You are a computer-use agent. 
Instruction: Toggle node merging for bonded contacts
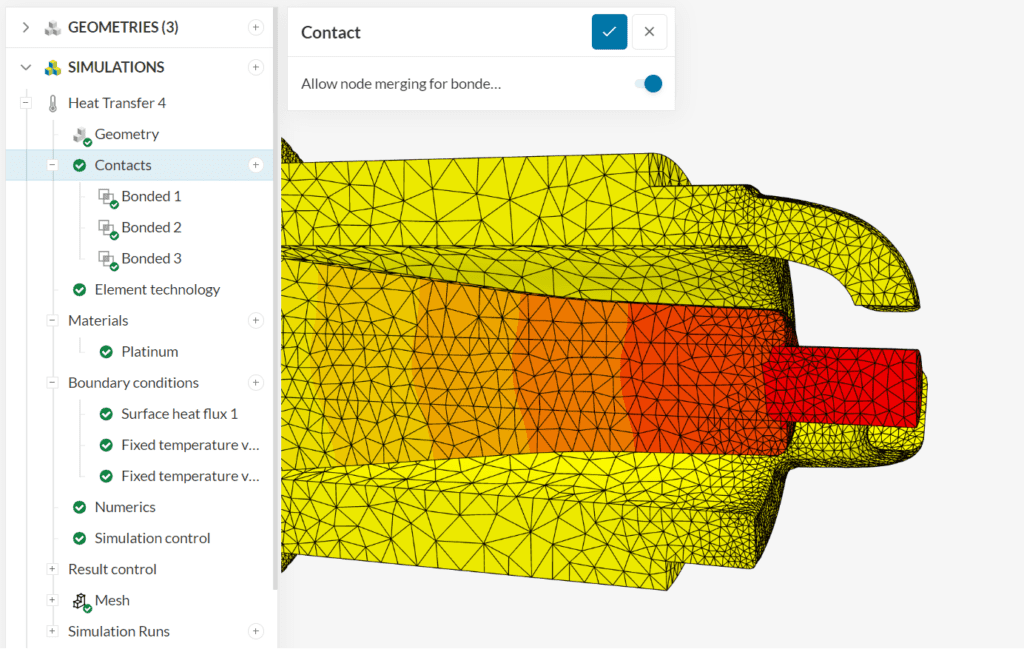(x=649, y=84)
